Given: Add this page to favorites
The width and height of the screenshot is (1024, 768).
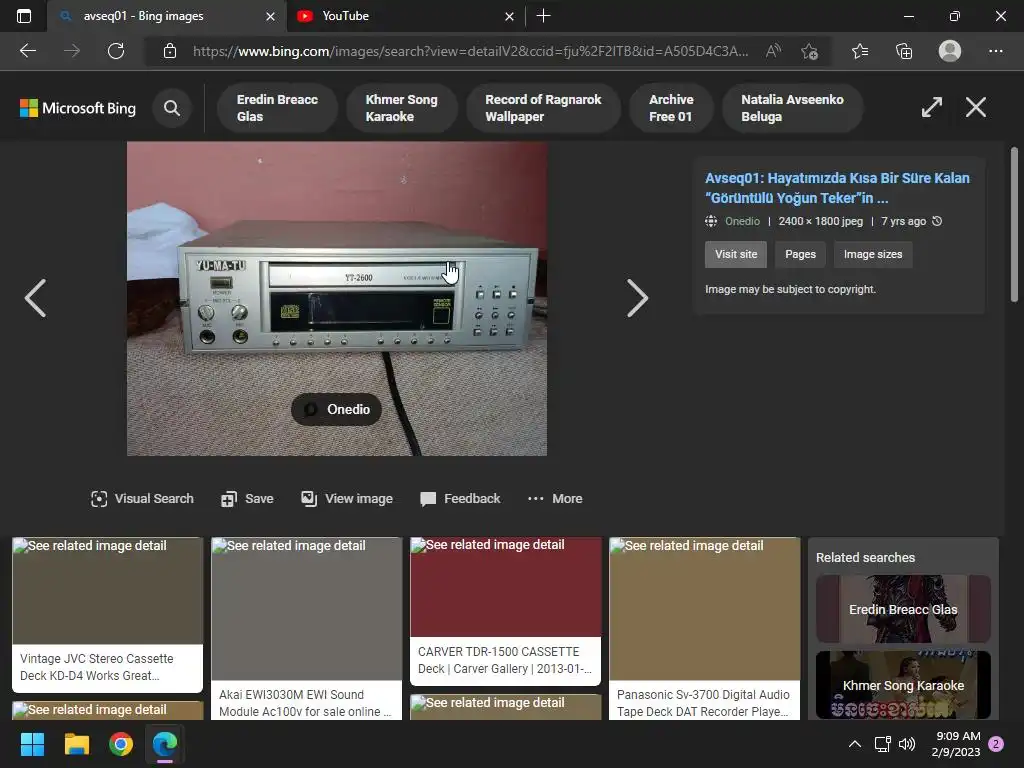Looking at the screenshot, I should tap(810, 51).
